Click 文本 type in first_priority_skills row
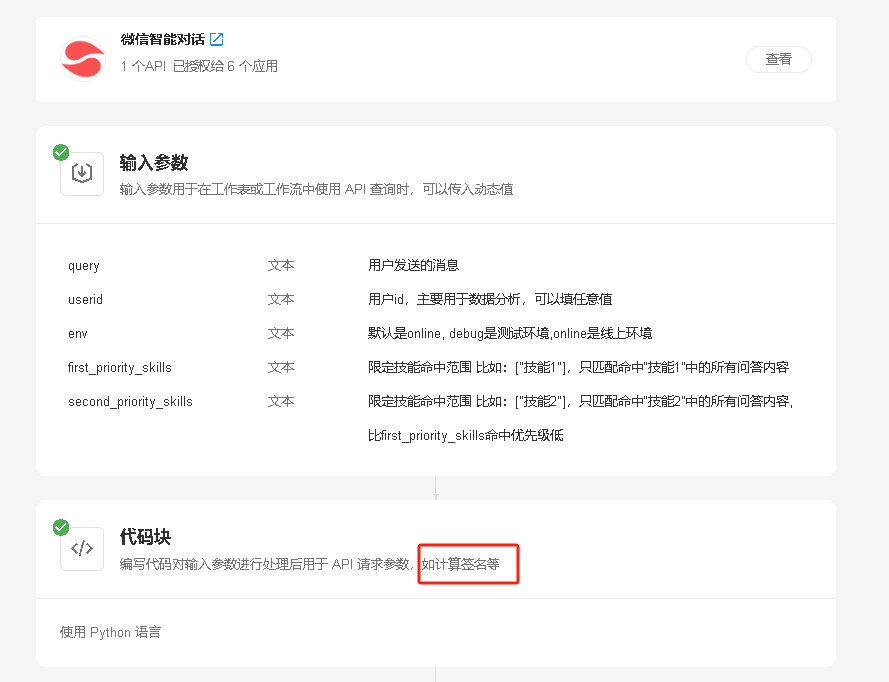Viewport: 889px width, 682px height. pos(281,367)
